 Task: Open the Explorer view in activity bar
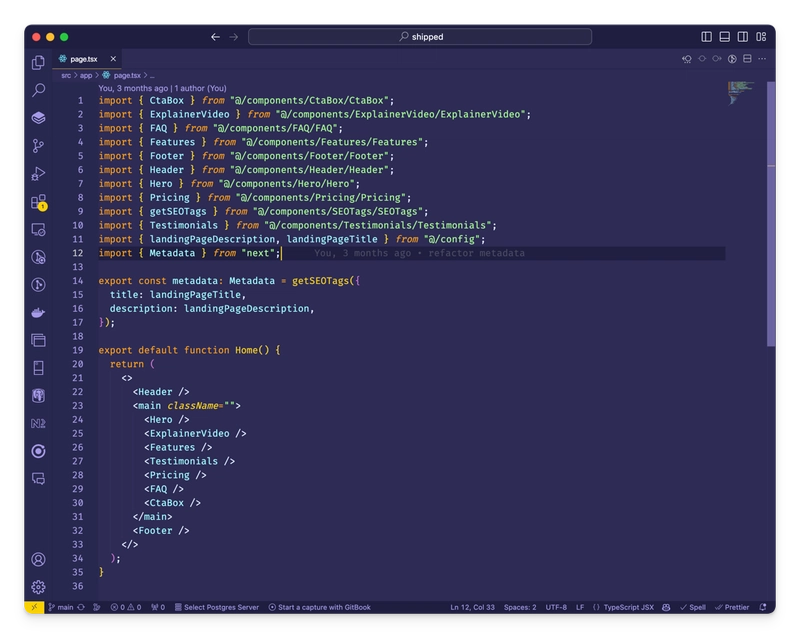[x=38, y=62]
